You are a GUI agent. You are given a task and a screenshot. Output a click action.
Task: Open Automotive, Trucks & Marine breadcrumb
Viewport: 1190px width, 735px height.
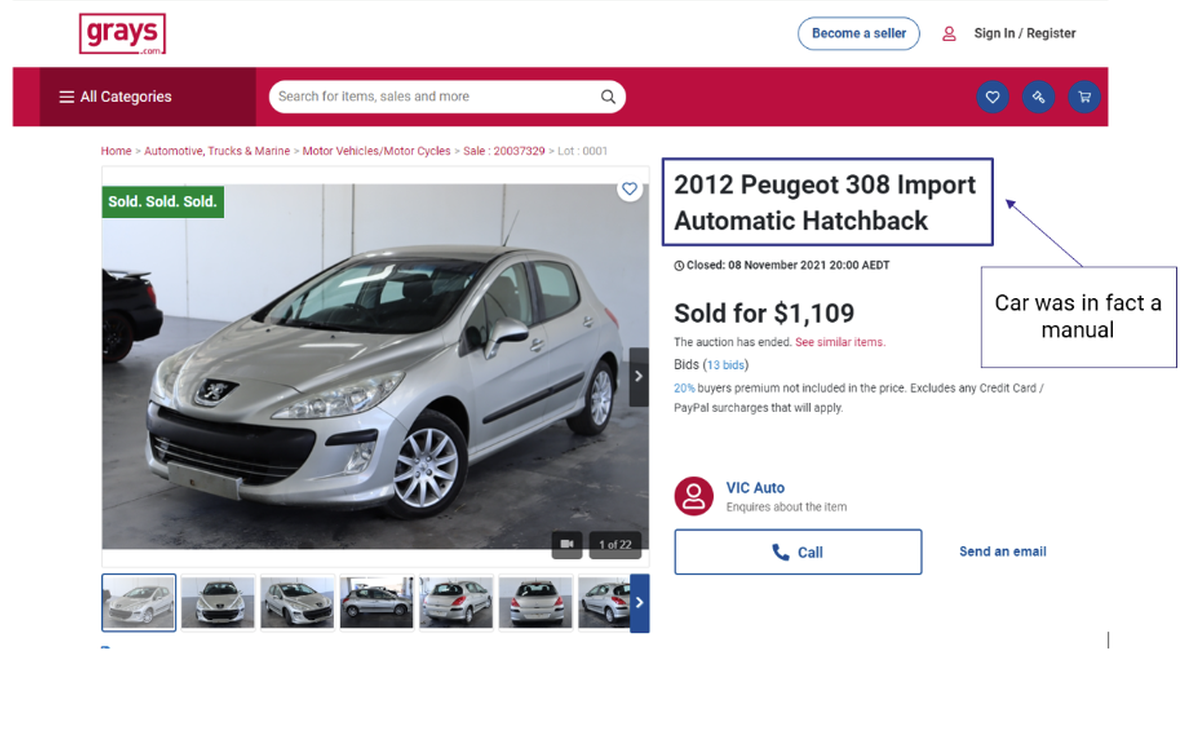[x=217, y=151]
